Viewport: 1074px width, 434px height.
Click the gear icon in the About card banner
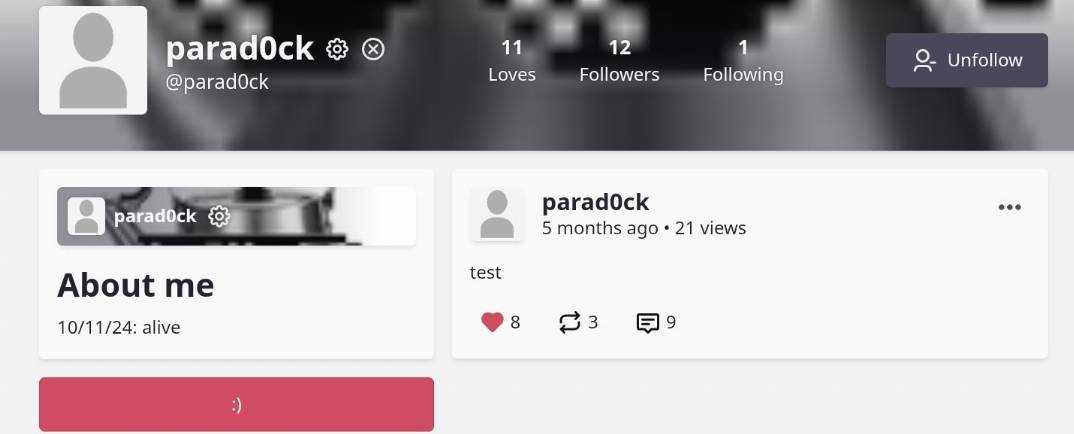[x=219, y=216]
